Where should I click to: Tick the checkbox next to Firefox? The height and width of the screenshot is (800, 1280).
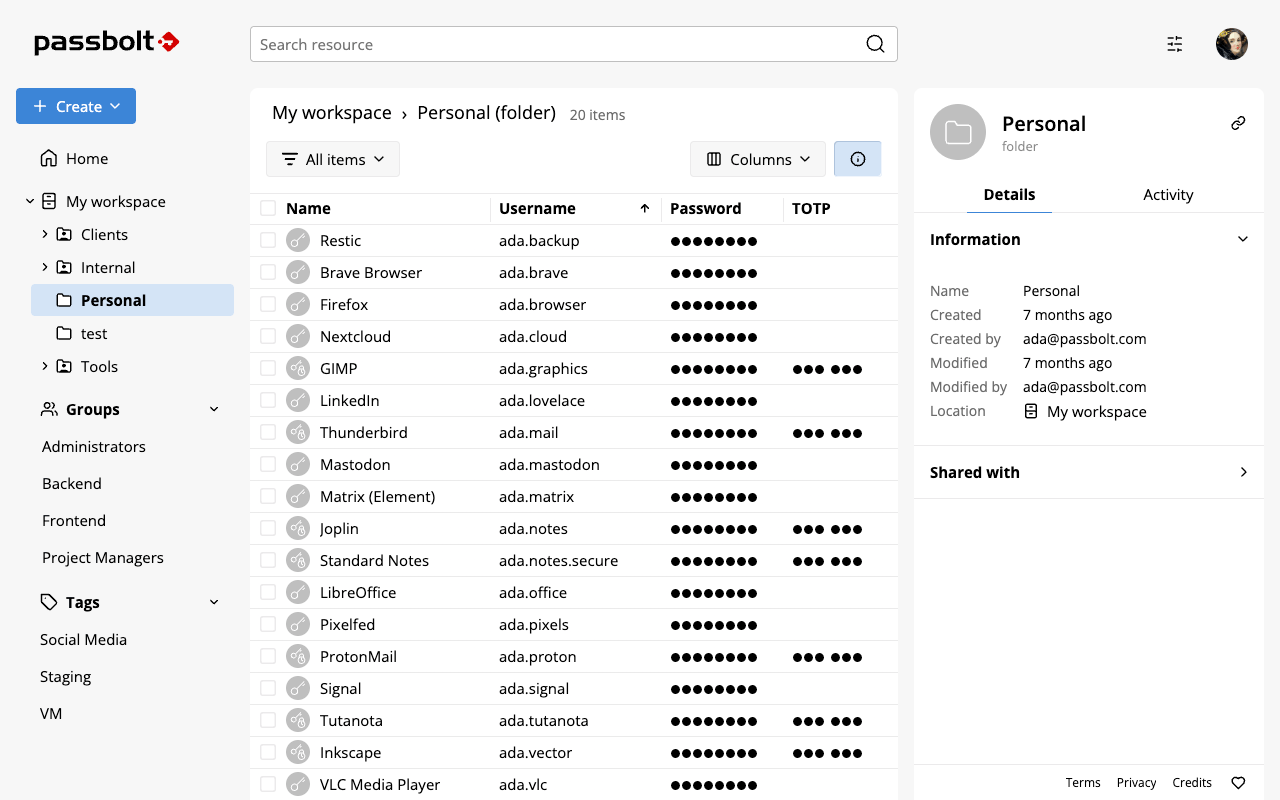(267, 304)
